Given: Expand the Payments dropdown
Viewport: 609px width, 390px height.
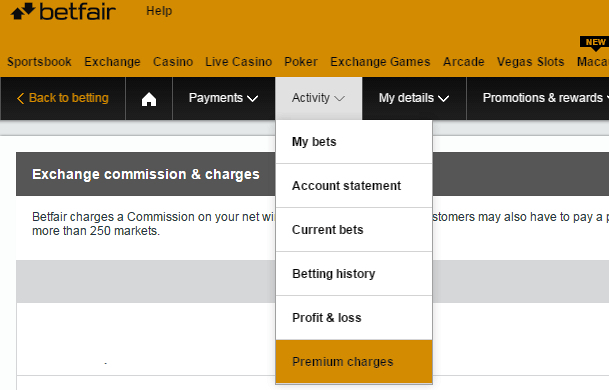Looking at the screenshot, I should (x=223, y=98).
